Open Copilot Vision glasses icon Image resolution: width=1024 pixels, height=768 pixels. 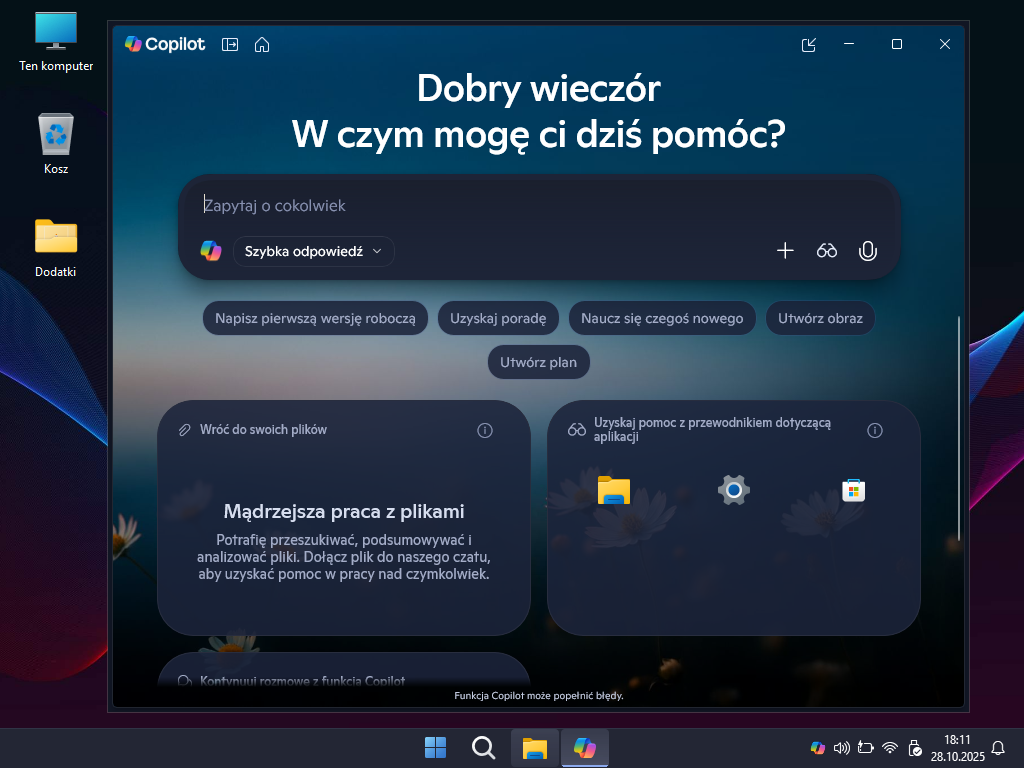pos(826,251)
